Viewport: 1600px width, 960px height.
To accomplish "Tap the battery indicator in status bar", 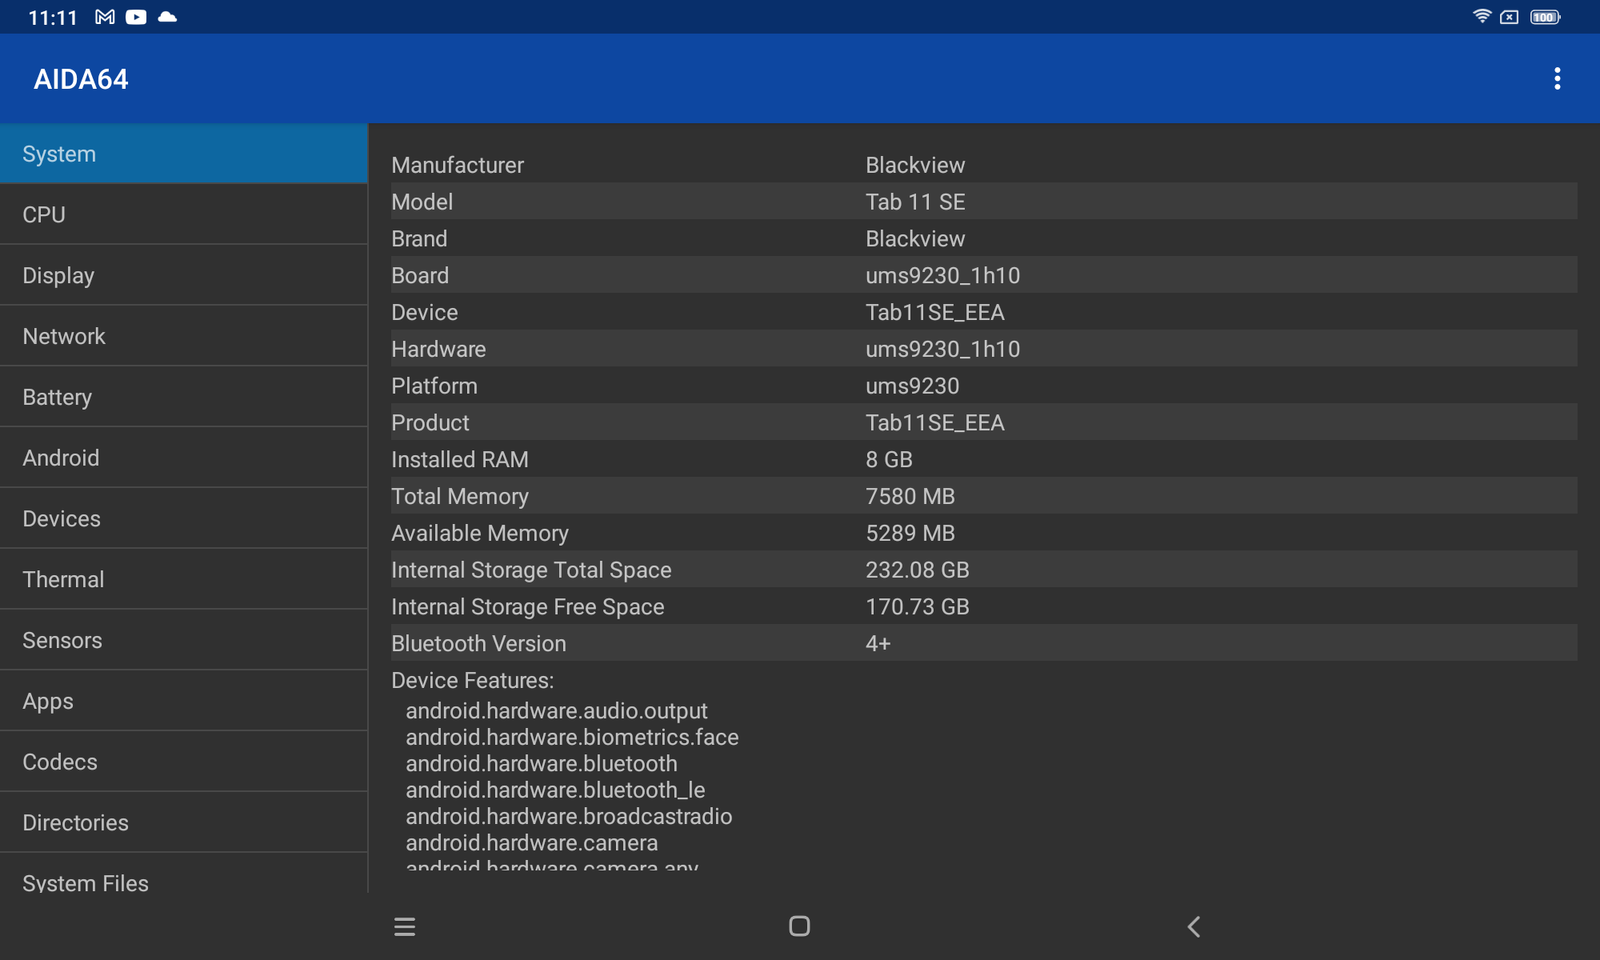I will 1544,17.
